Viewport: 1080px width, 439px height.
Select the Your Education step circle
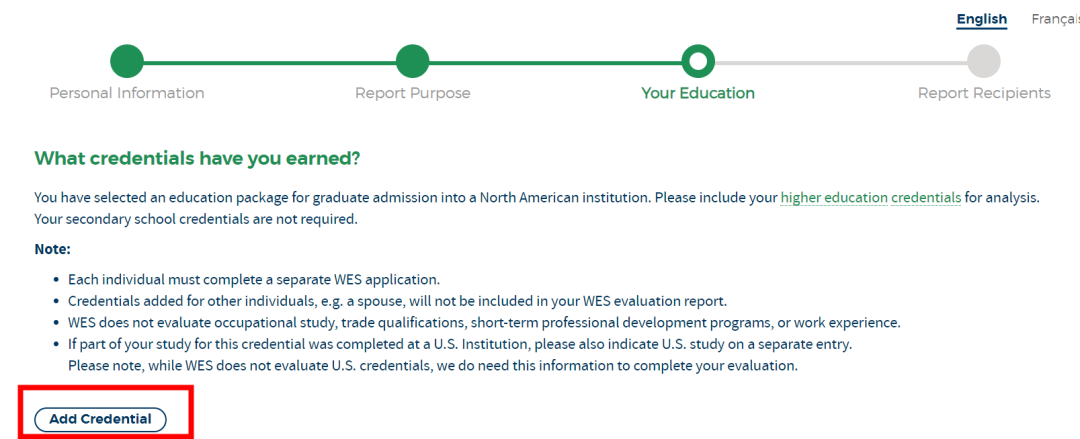point(698,62)
